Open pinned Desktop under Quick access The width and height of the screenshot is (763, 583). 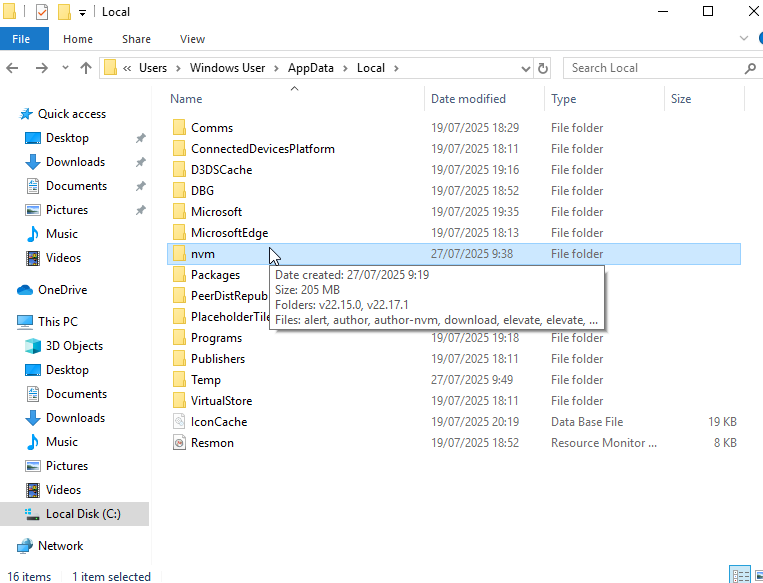pyautogui.click(x=67, y=138)
